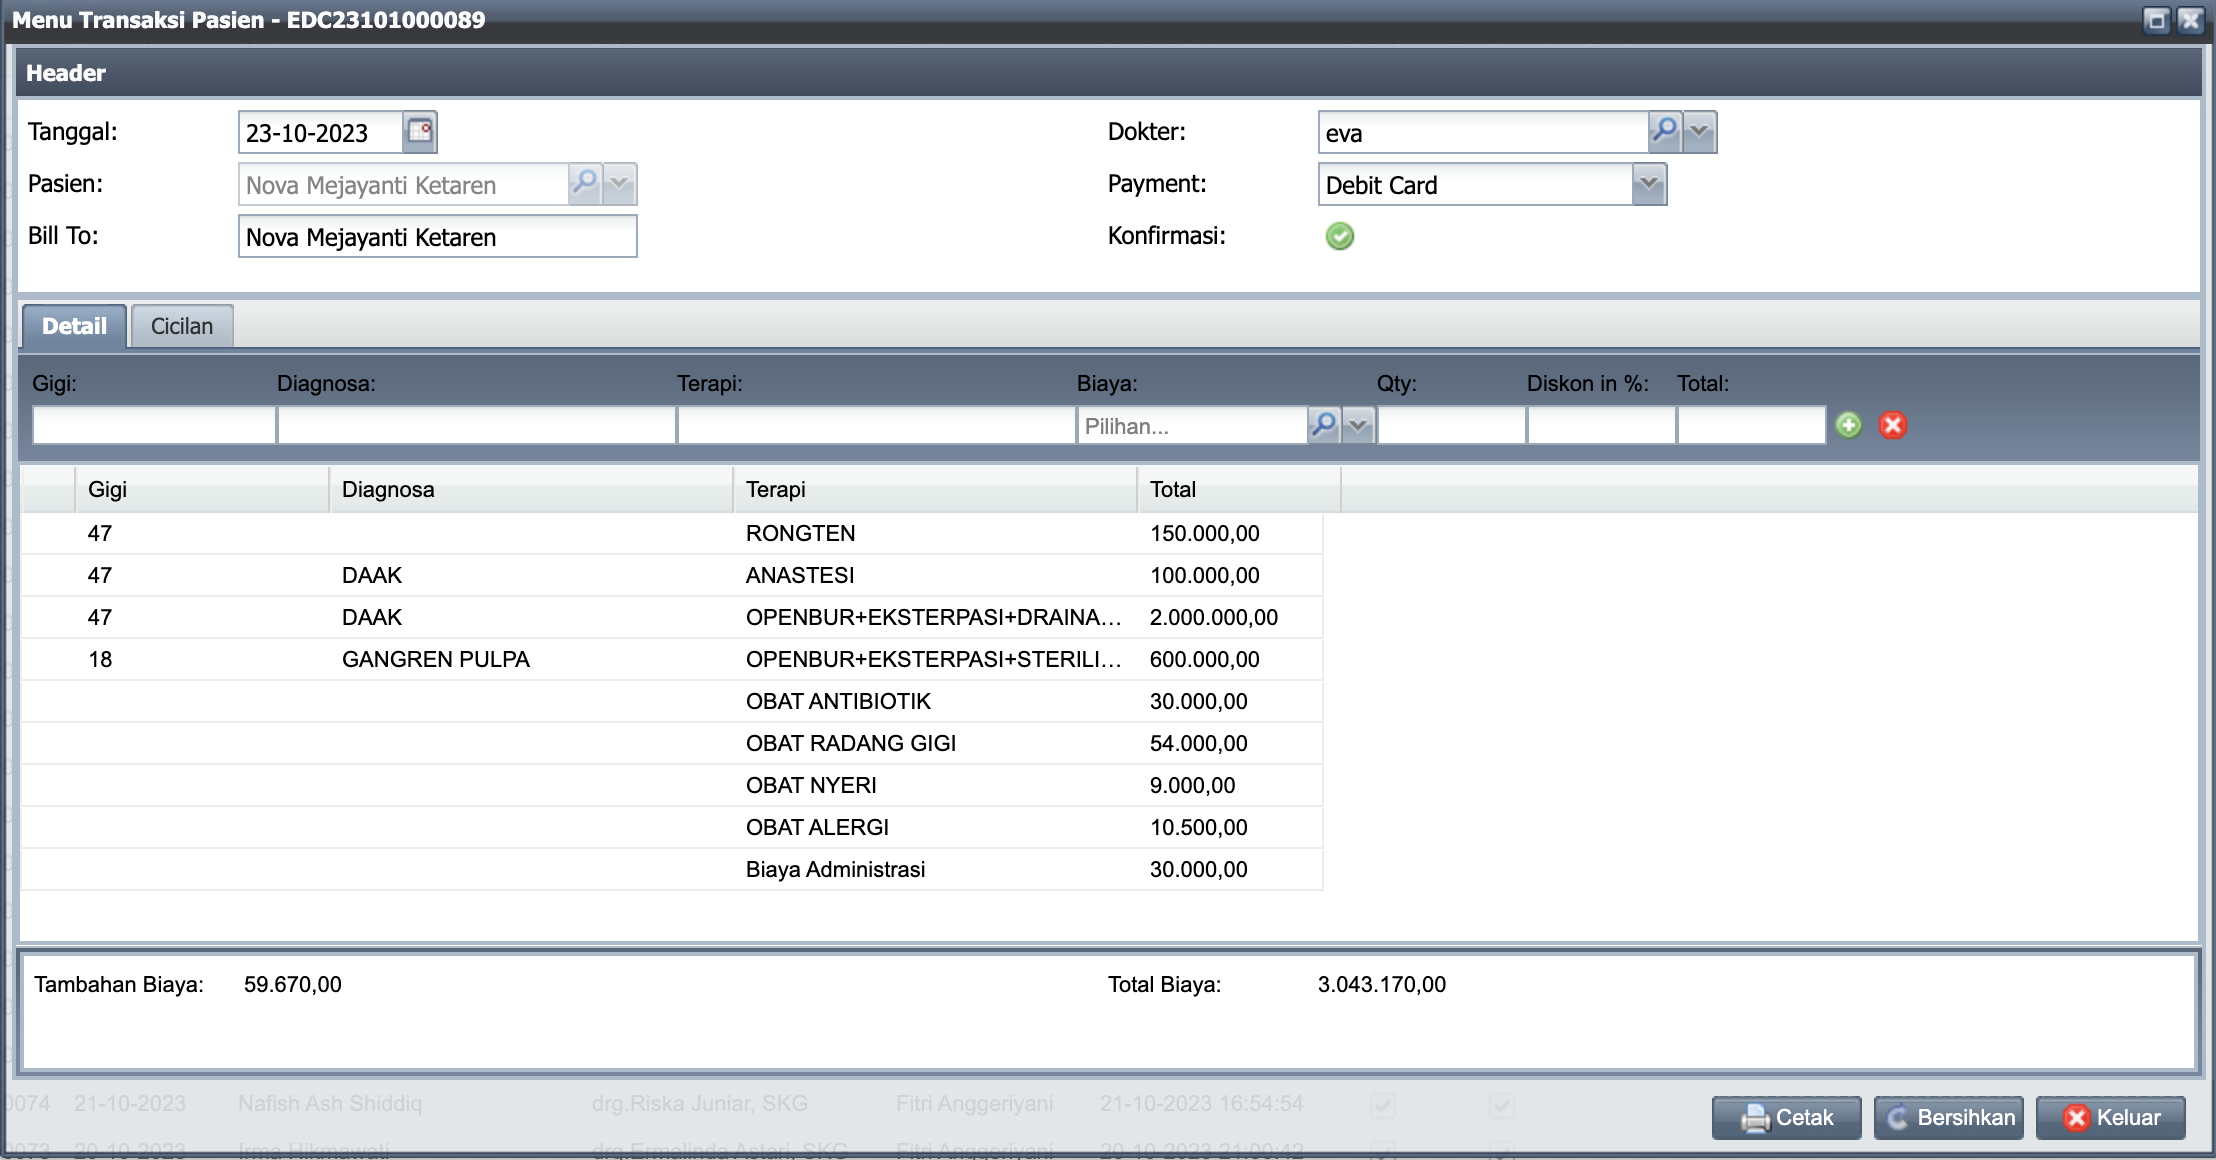Viewport: 2216px width, 1160px height.
Task: Open the Tanggal calendar date picker
Action: [420, 132]
